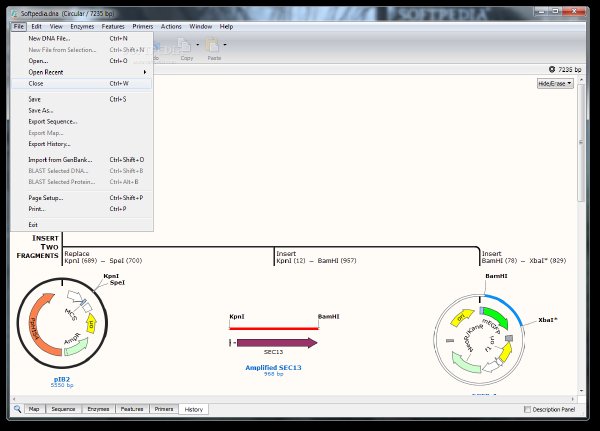600x431 pixels.
Task: Select Close in the File menu
Action: click(x=82, y=83)
